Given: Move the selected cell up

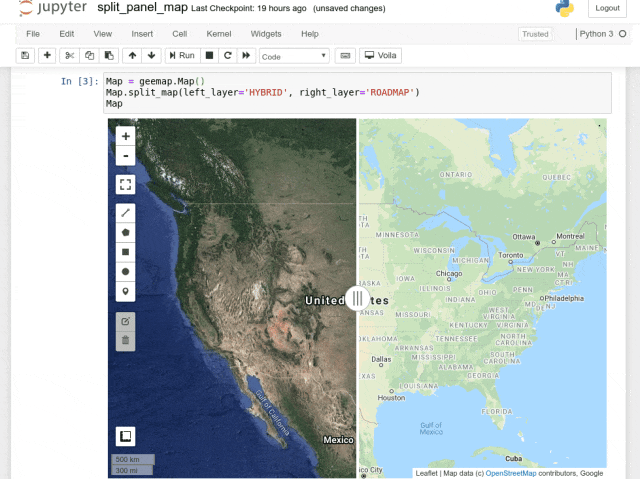Looking at the screenshot, I should pyautogui.click(x=131, y=56).
